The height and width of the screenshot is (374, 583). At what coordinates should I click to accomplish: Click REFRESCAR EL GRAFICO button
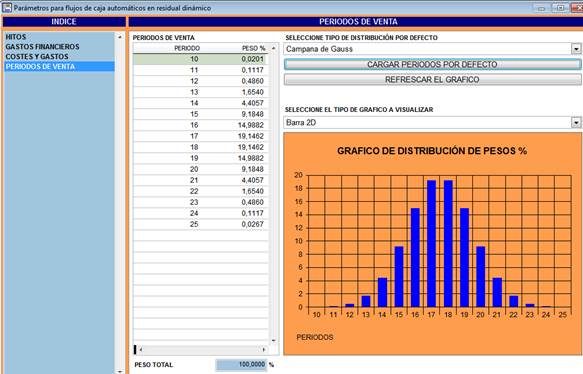coord(432,80)
